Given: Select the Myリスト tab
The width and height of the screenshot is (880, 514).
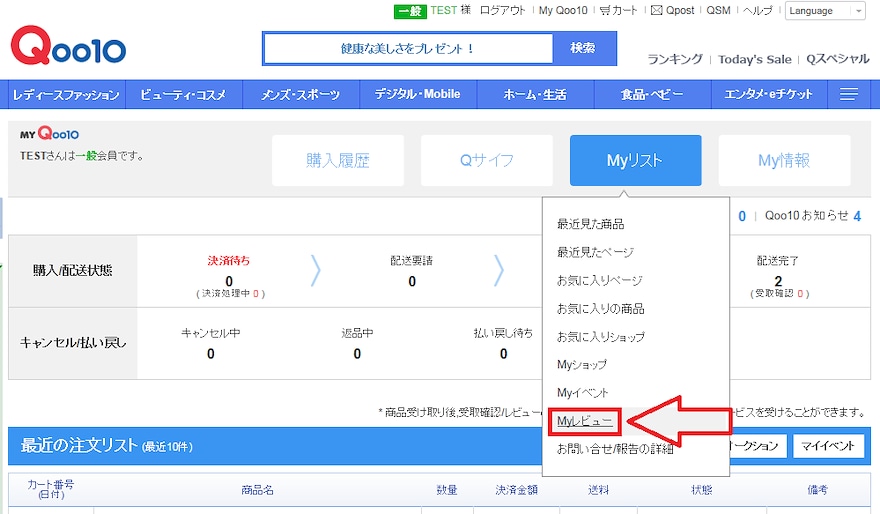Looking at the screenshot, I should tap(635, 160).
